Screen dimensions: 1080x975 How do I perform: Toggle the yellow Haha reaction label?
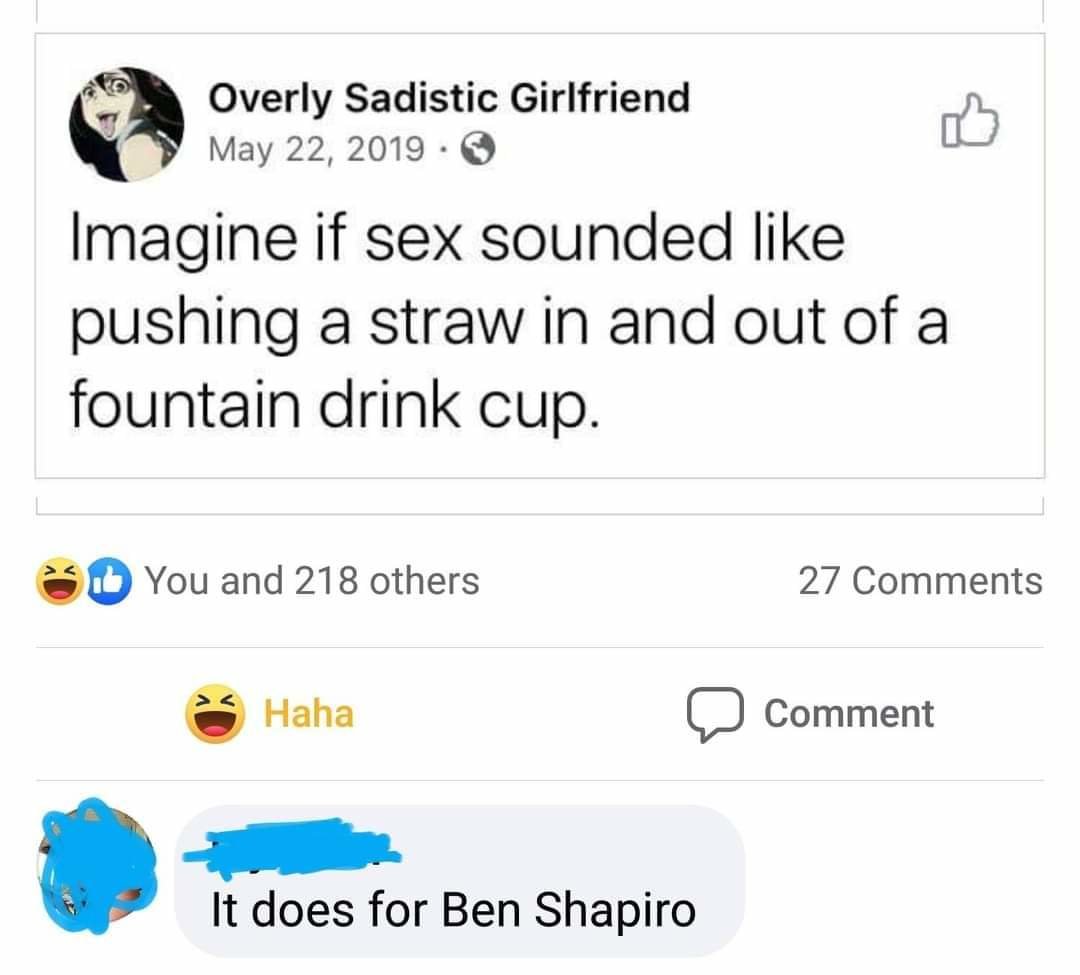click(x=308, y=714)
